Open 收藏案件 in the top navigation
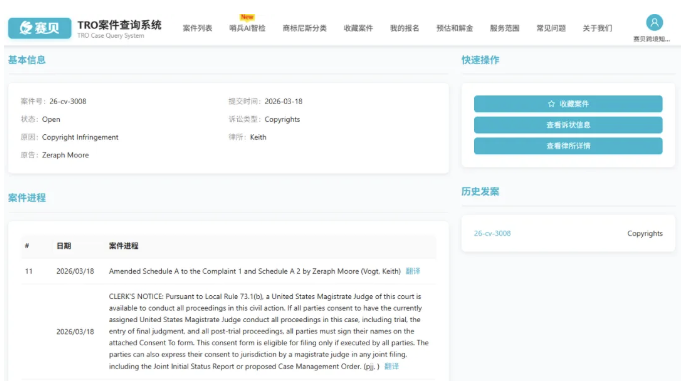 pos(358,28)
